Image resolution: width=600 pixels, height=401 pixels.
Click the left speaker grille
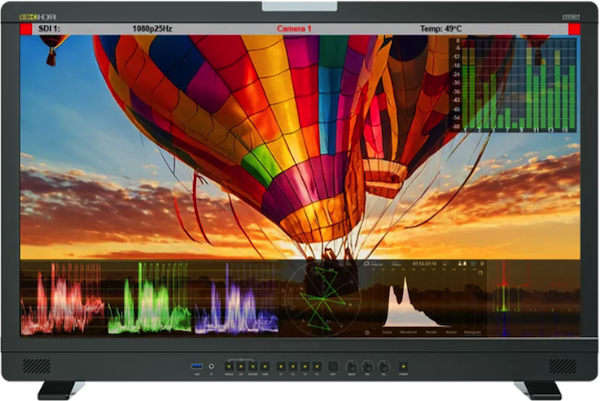(x=37, y=366)
